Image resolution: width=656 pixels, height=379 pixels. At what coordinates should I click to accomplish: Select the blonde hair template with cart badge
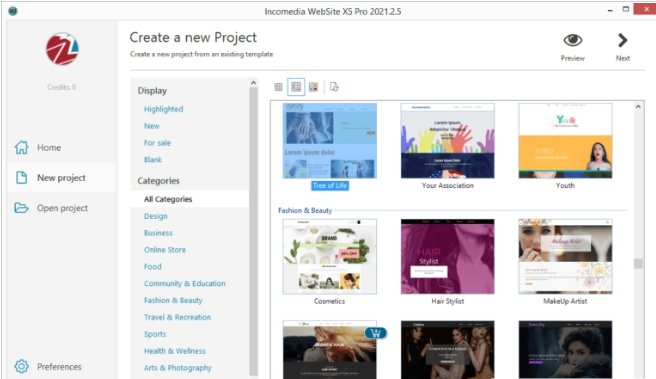tap(330, 350)
